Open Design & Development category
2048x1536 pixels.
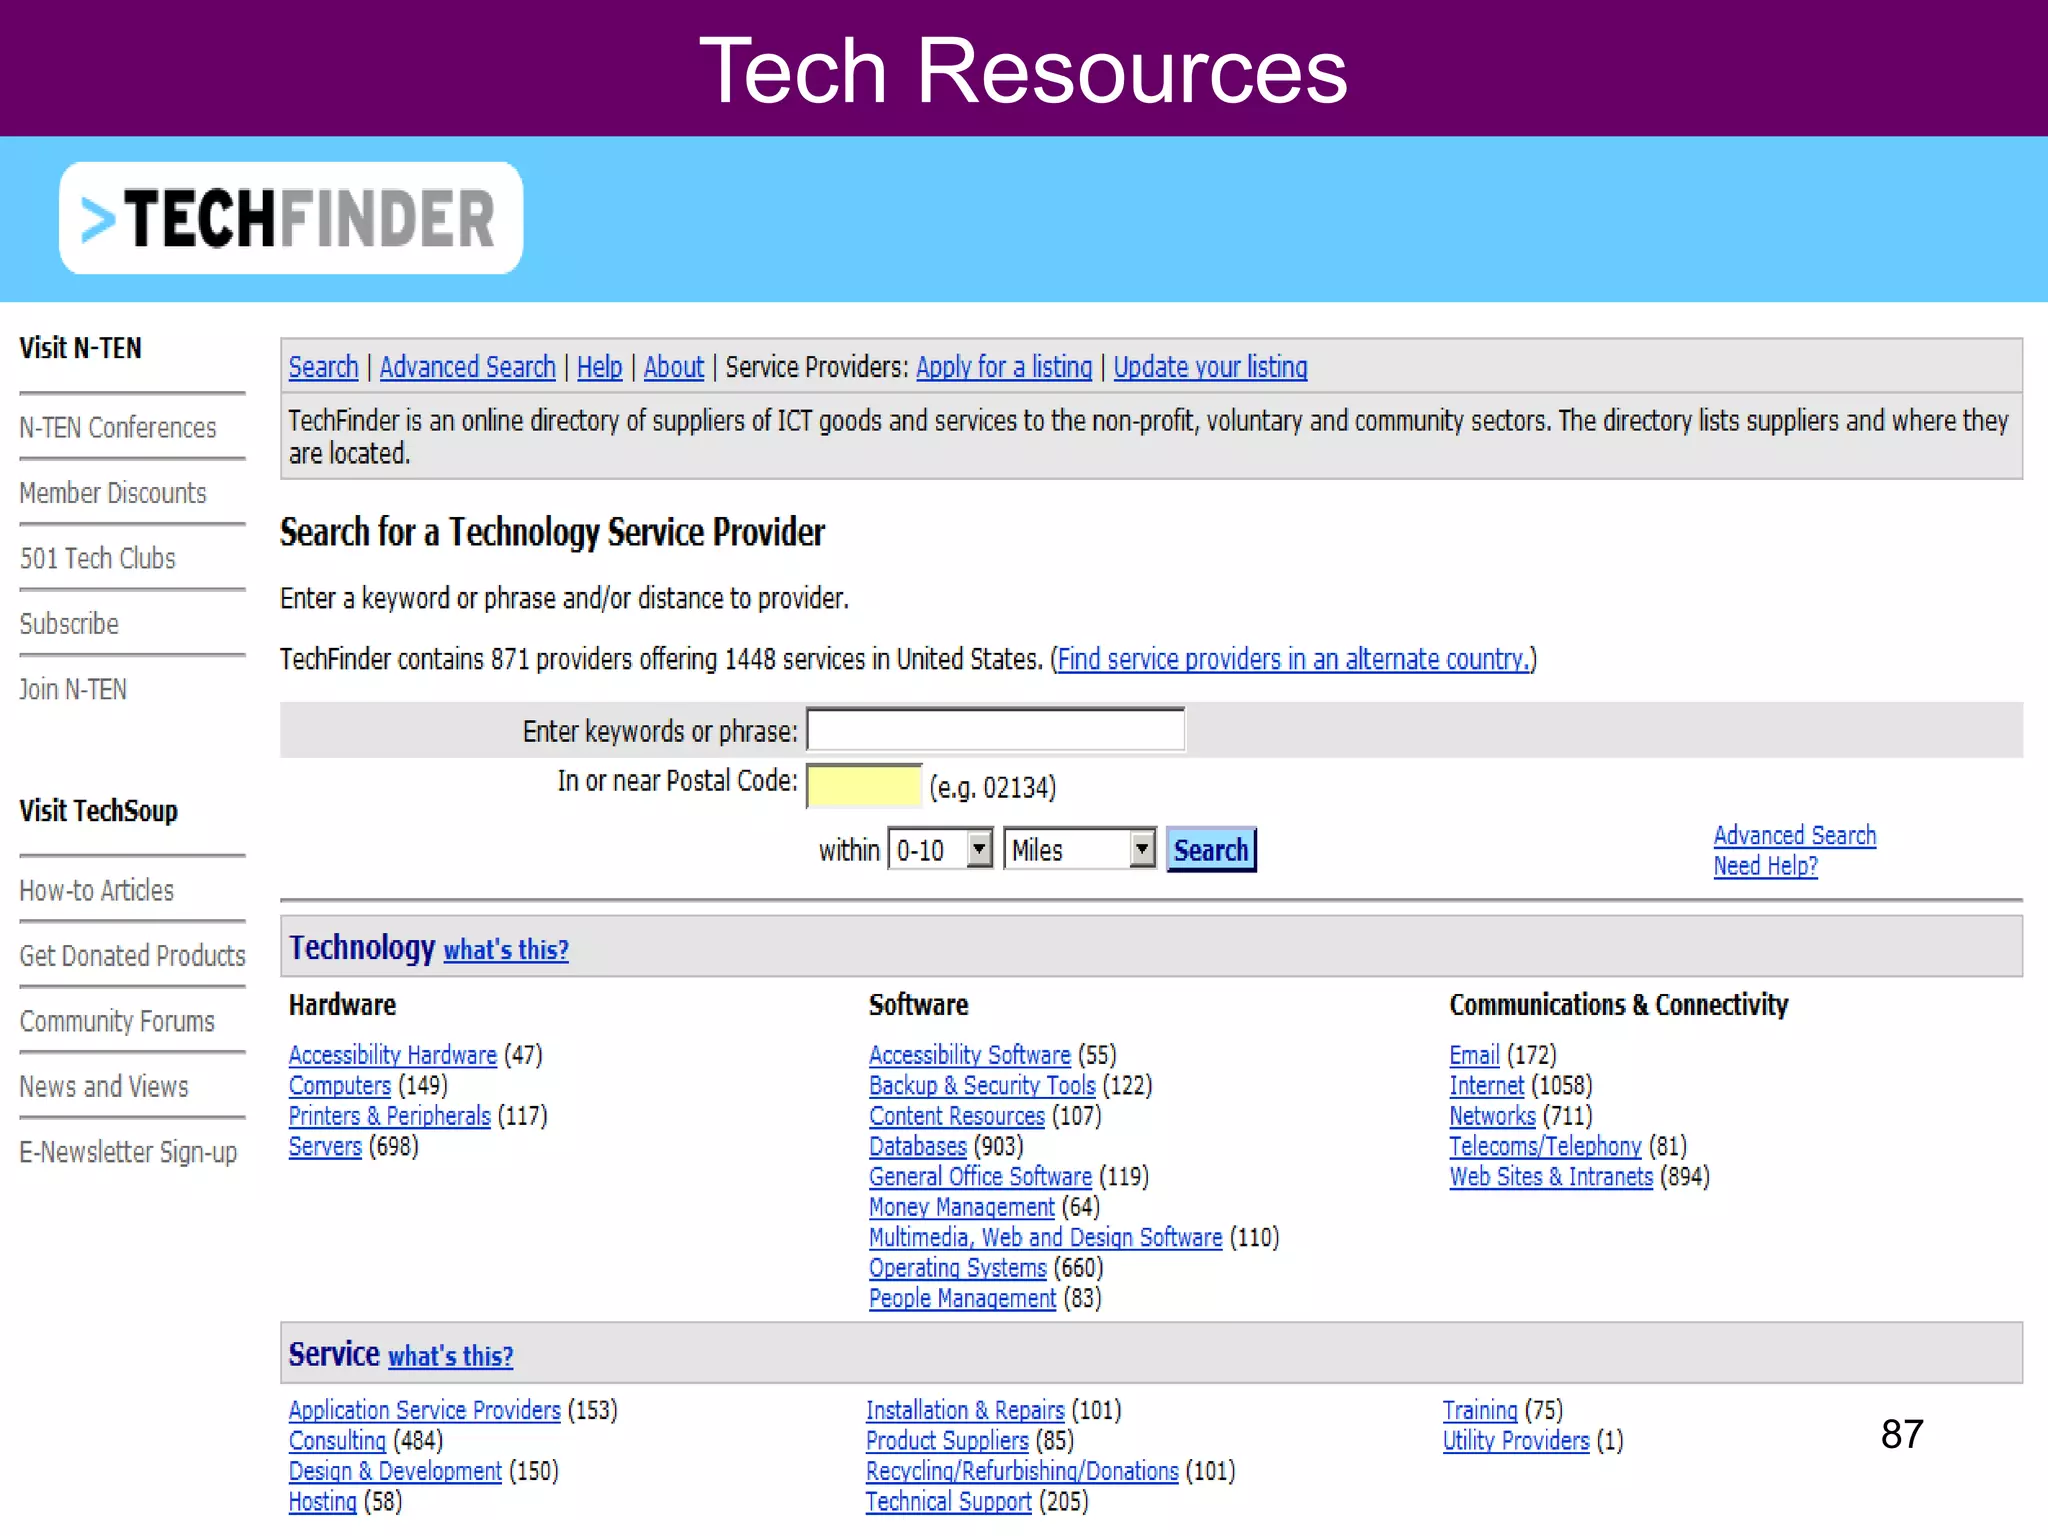coord(395,1471)
